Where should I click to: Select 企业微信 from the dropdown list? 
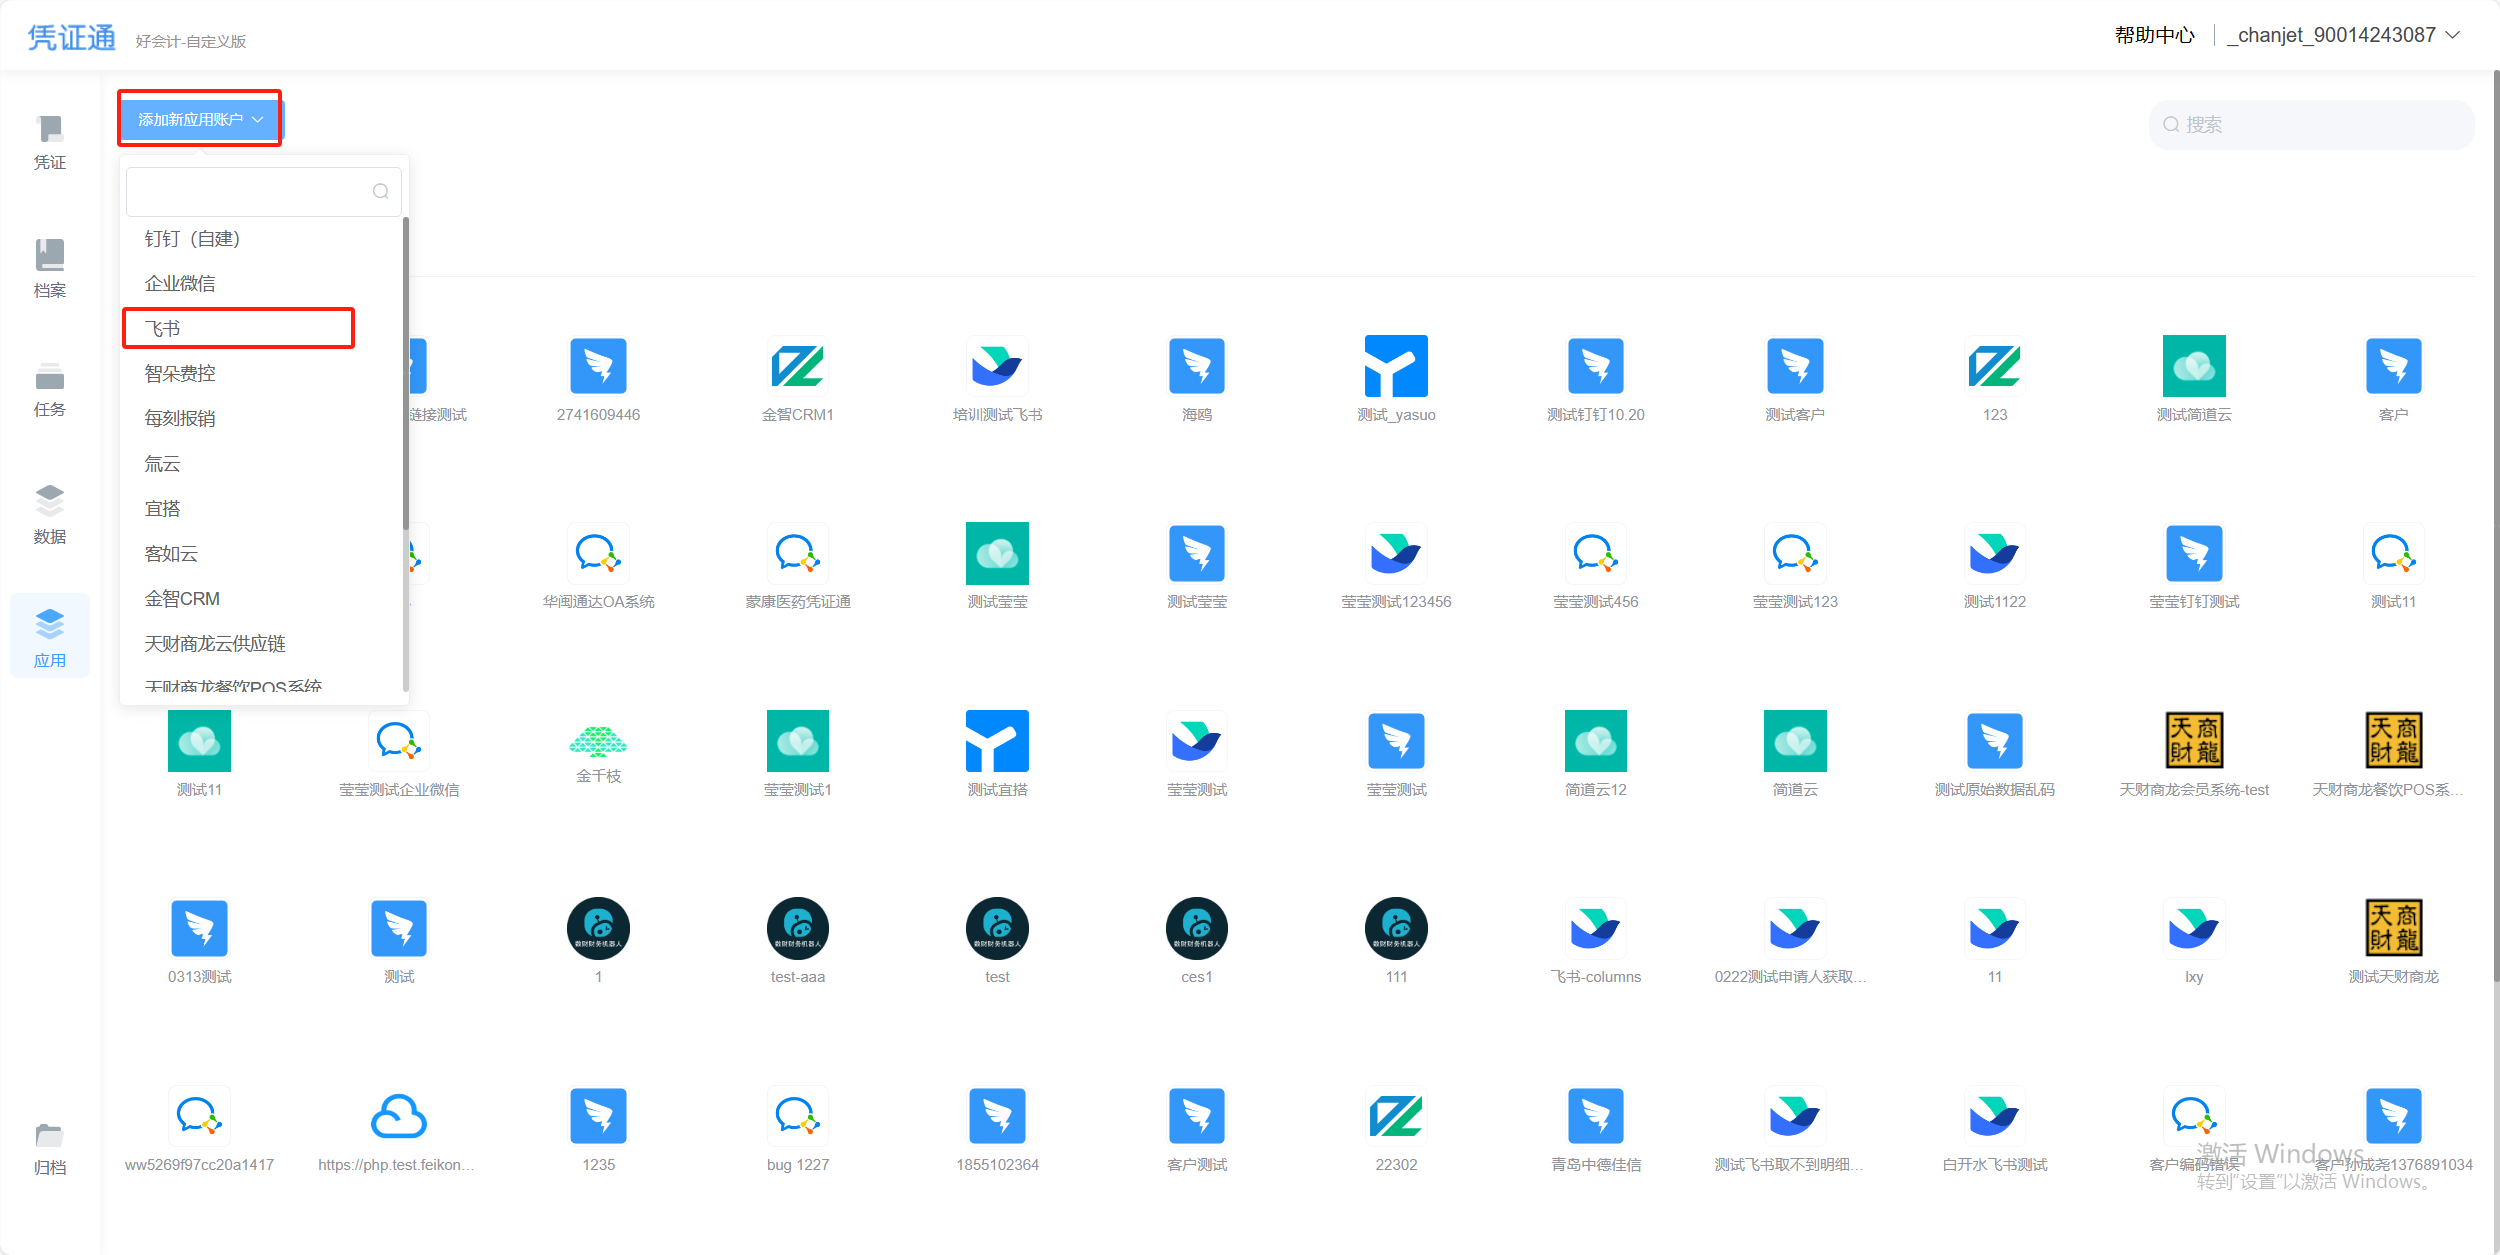pyautogui.click(x=262, y=283)
